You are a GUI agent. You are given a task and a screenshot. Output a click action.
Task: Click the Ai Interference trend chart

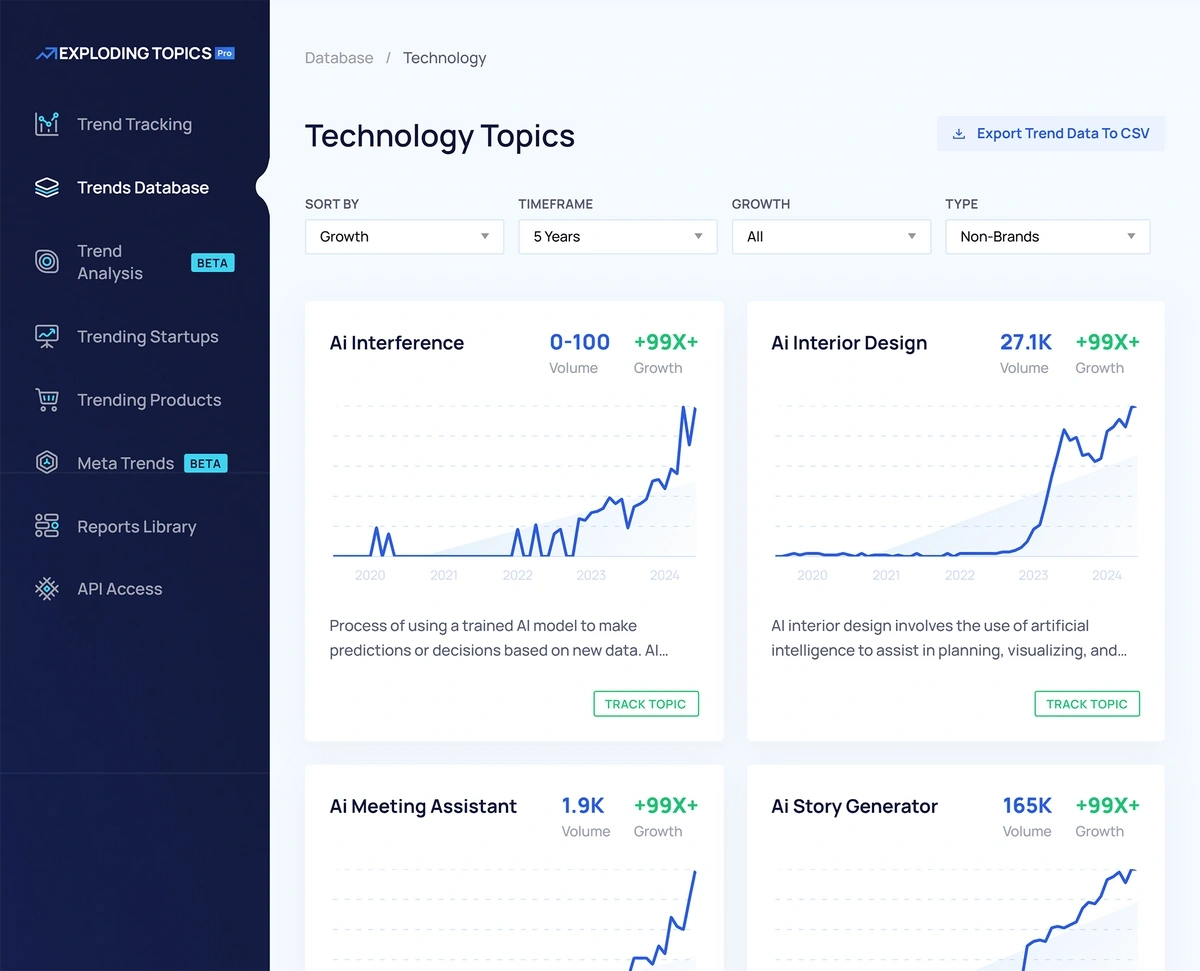515,482
